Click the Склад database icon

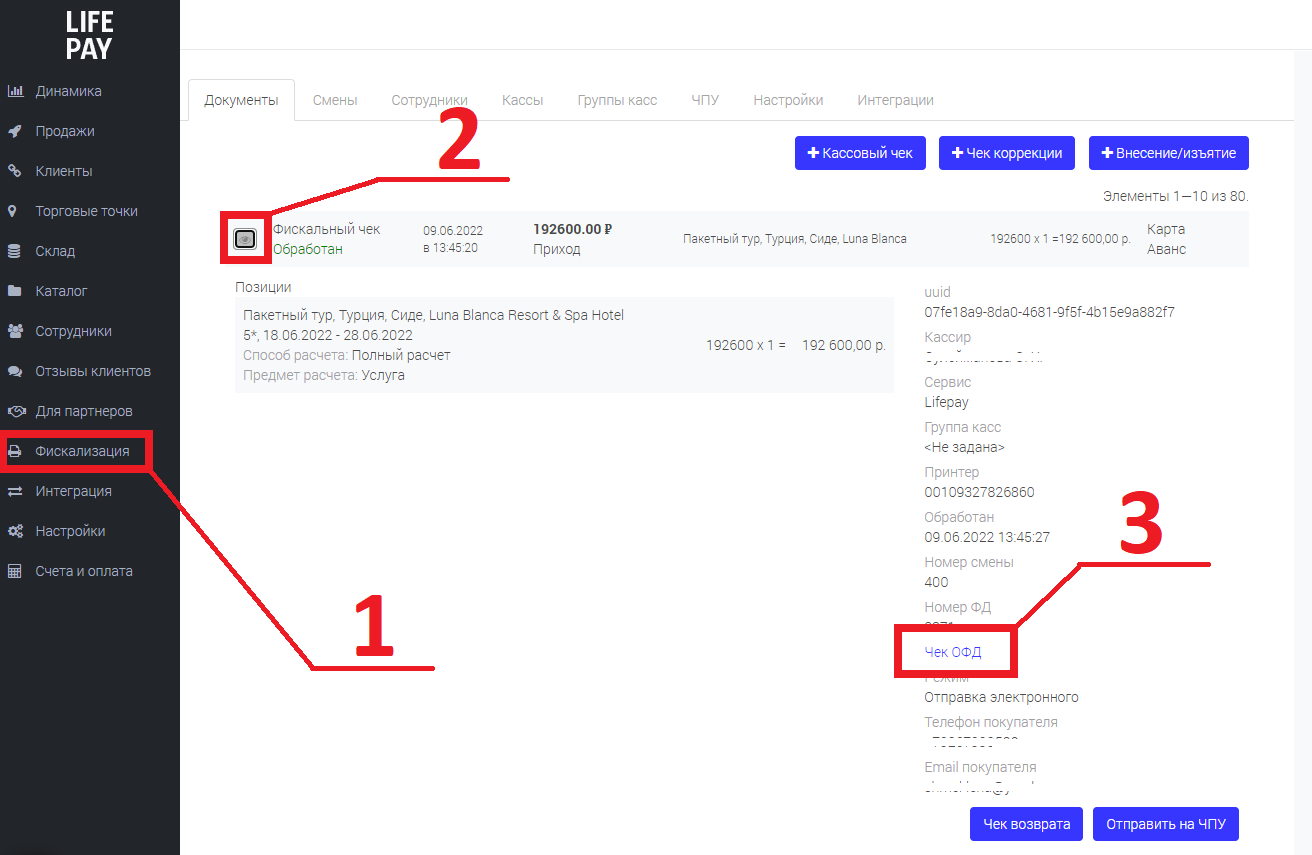click(15, 251)
